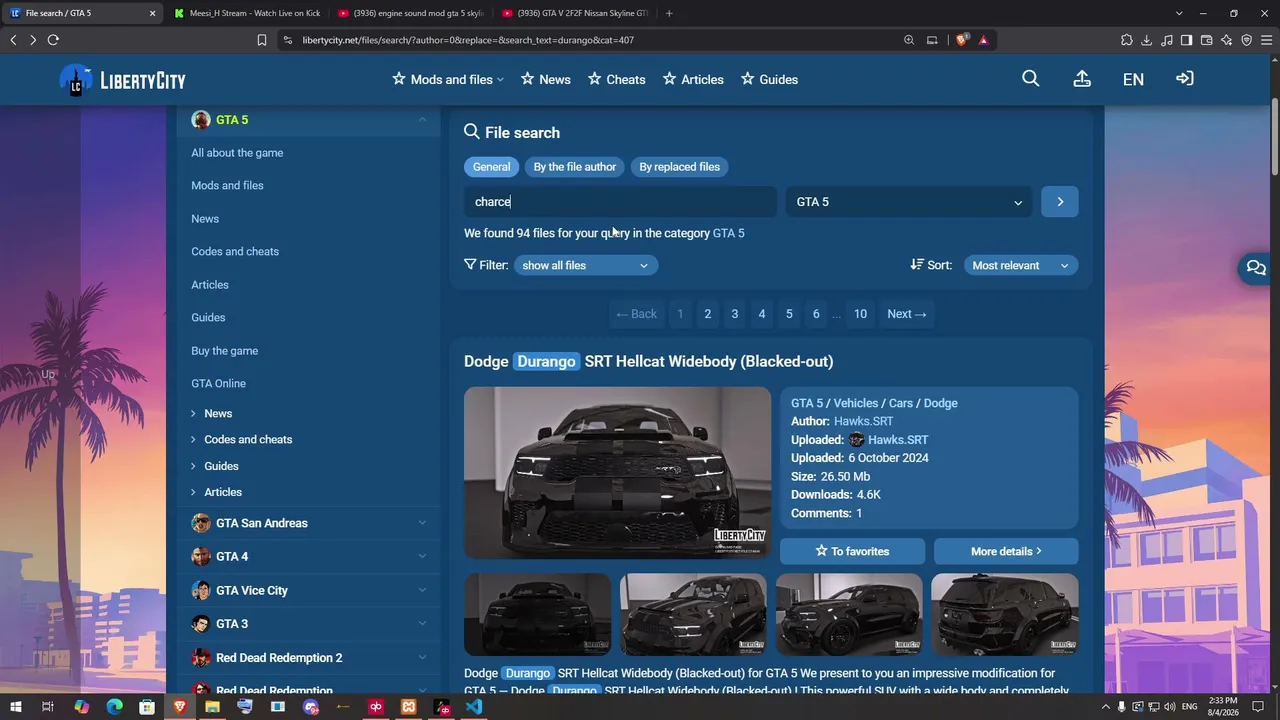Go to results page 2
1280x720 pixels.
707,314
